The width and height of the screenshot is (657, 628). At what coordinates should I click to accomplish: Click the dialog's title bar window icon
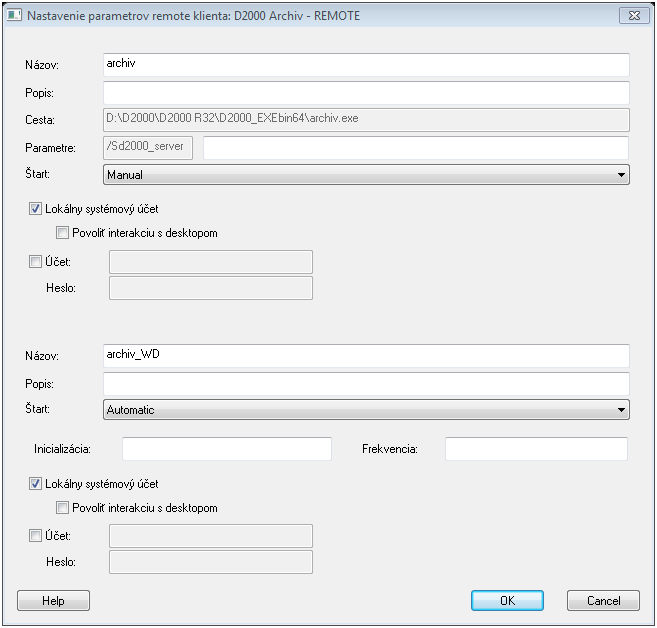(13, 16)
